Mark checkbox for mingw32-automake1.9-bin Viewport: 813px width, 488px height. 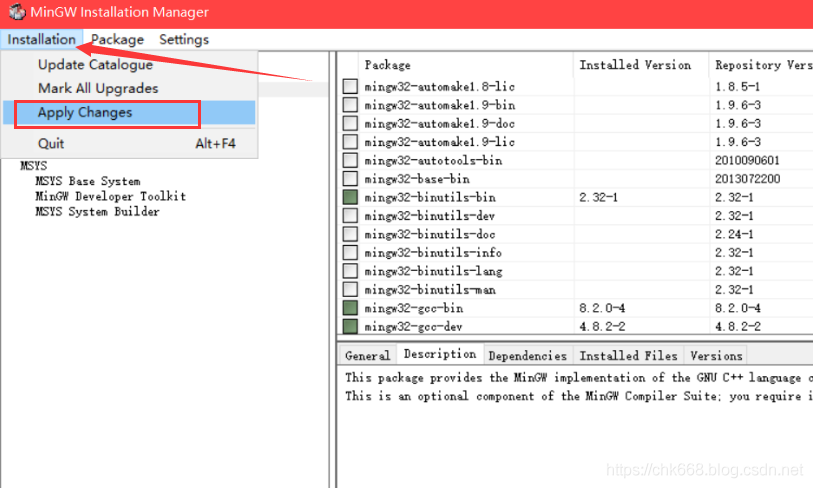tap(350, 105)
